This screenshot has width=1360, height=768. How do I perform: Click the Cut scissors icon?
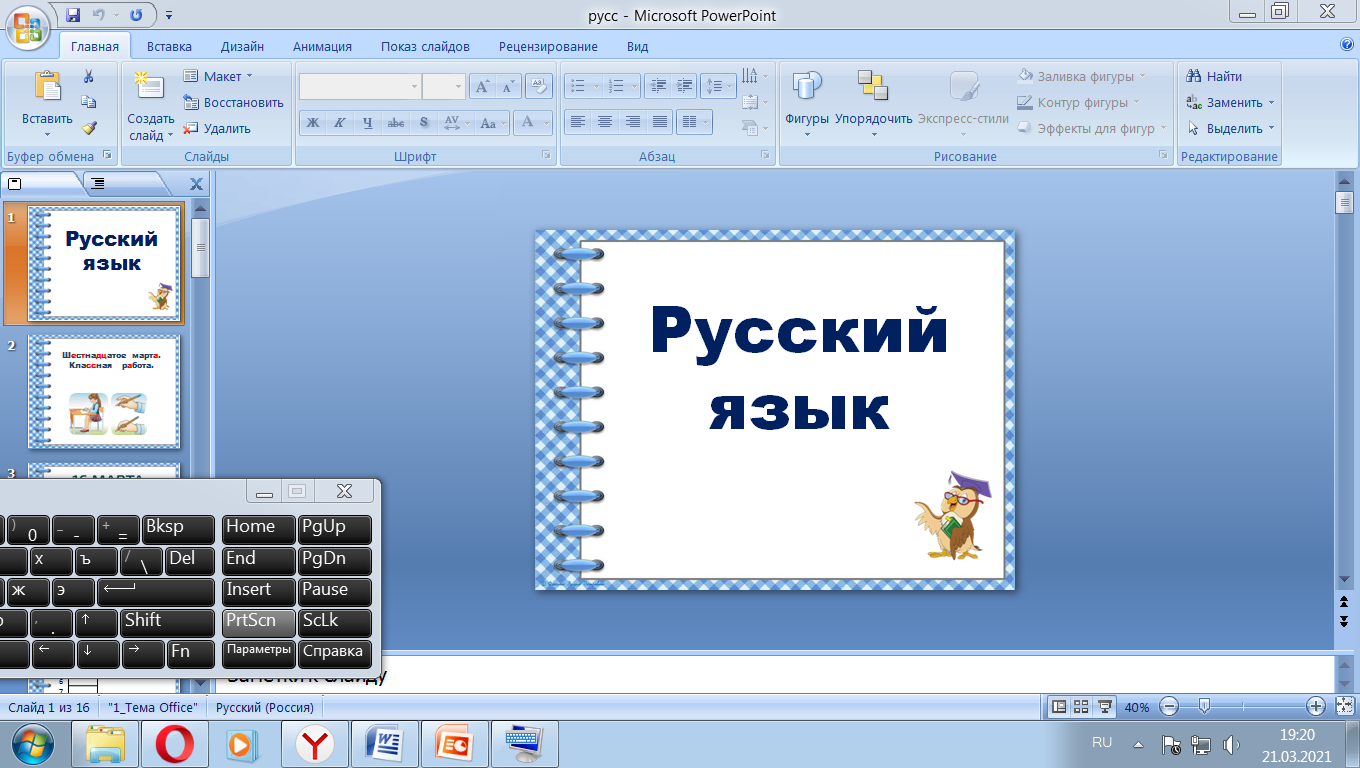[x=89, y=76]
